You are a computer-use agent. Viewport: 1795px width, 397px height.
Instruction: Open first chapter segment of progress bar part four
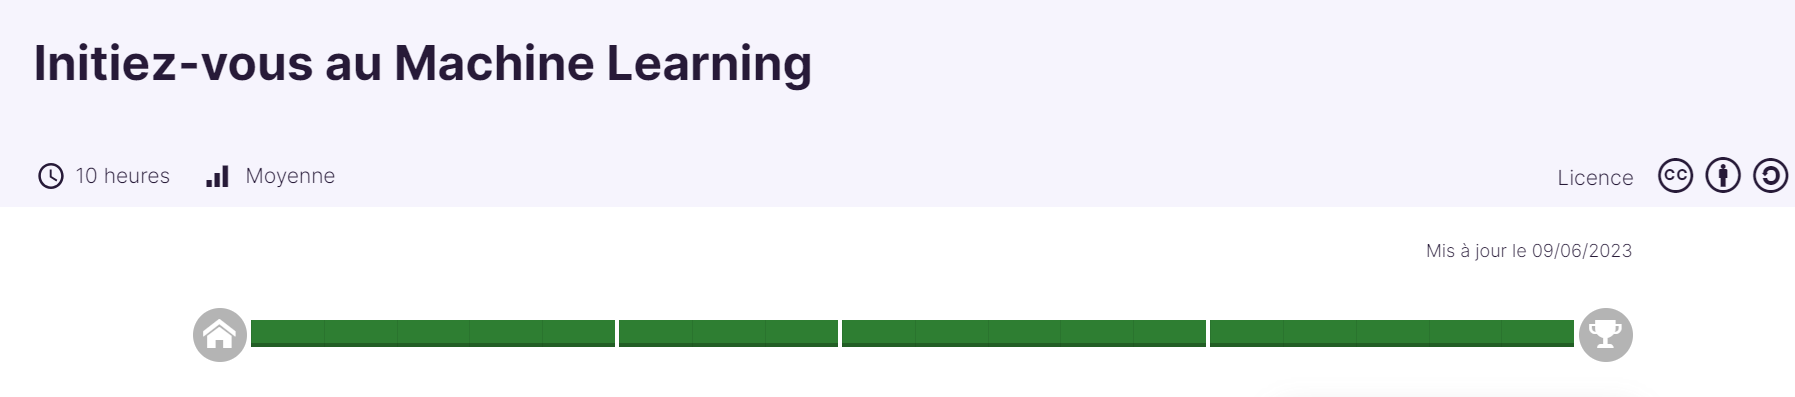coord(1246,333)
